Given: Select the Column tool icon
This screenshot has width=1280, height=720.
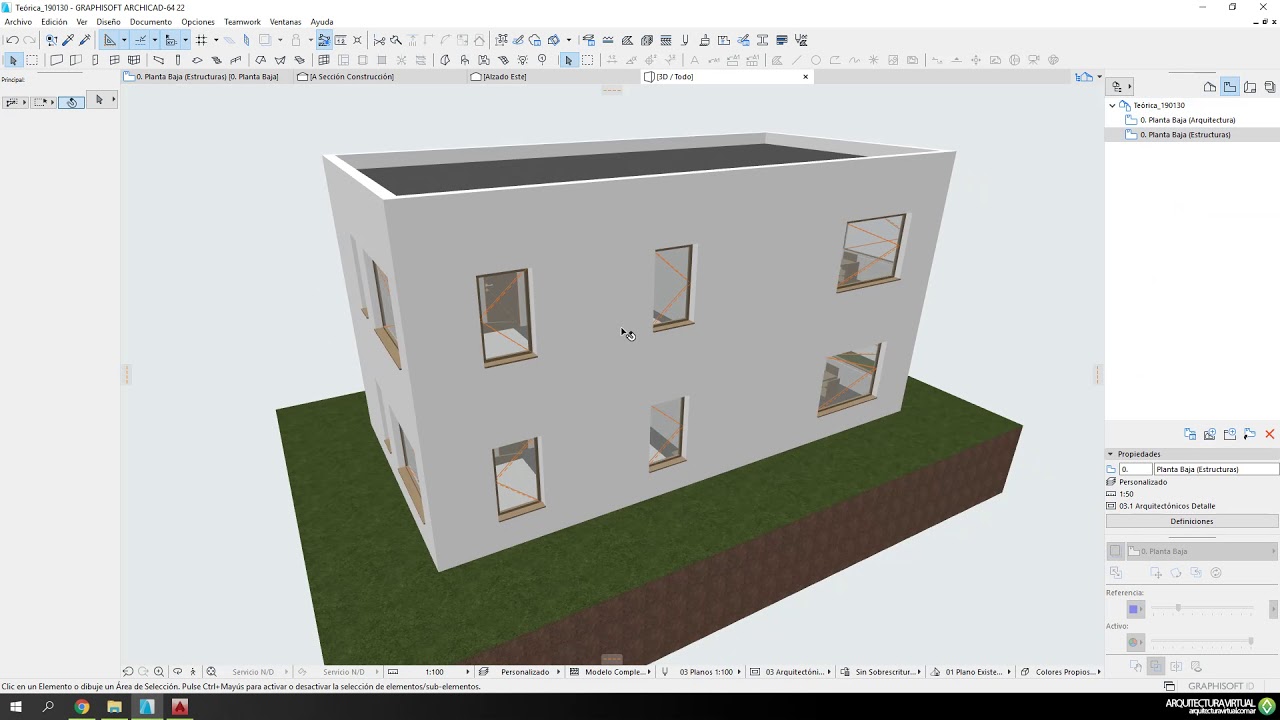Looking at the screenshot, I should tap(178, 60).
